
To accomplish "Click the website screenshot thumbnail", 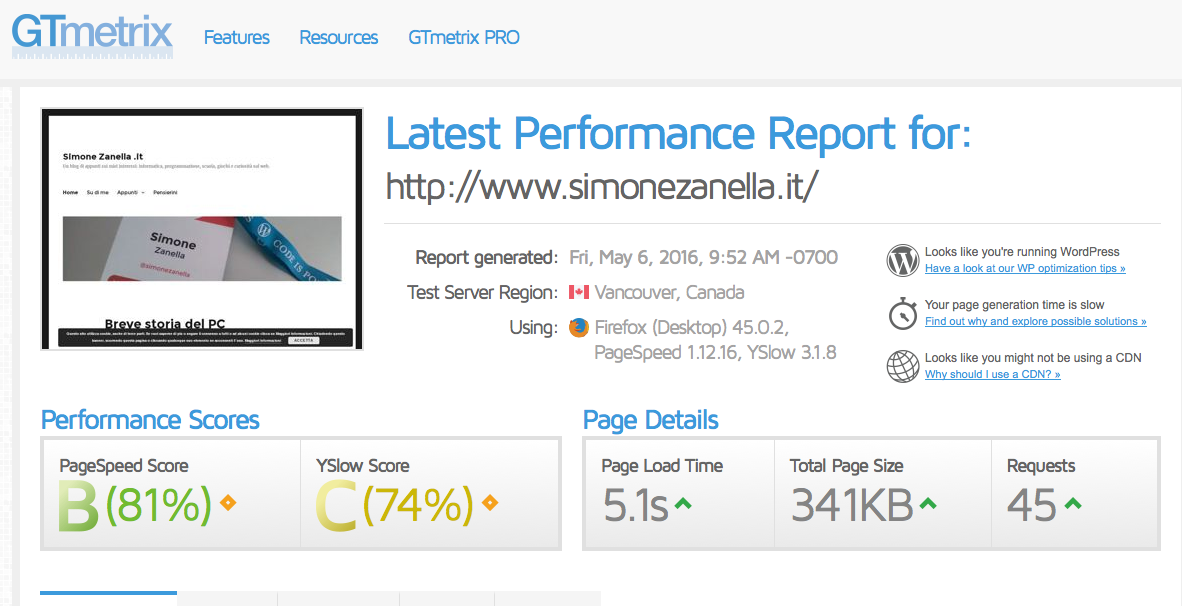I will [x=202, y=229].
